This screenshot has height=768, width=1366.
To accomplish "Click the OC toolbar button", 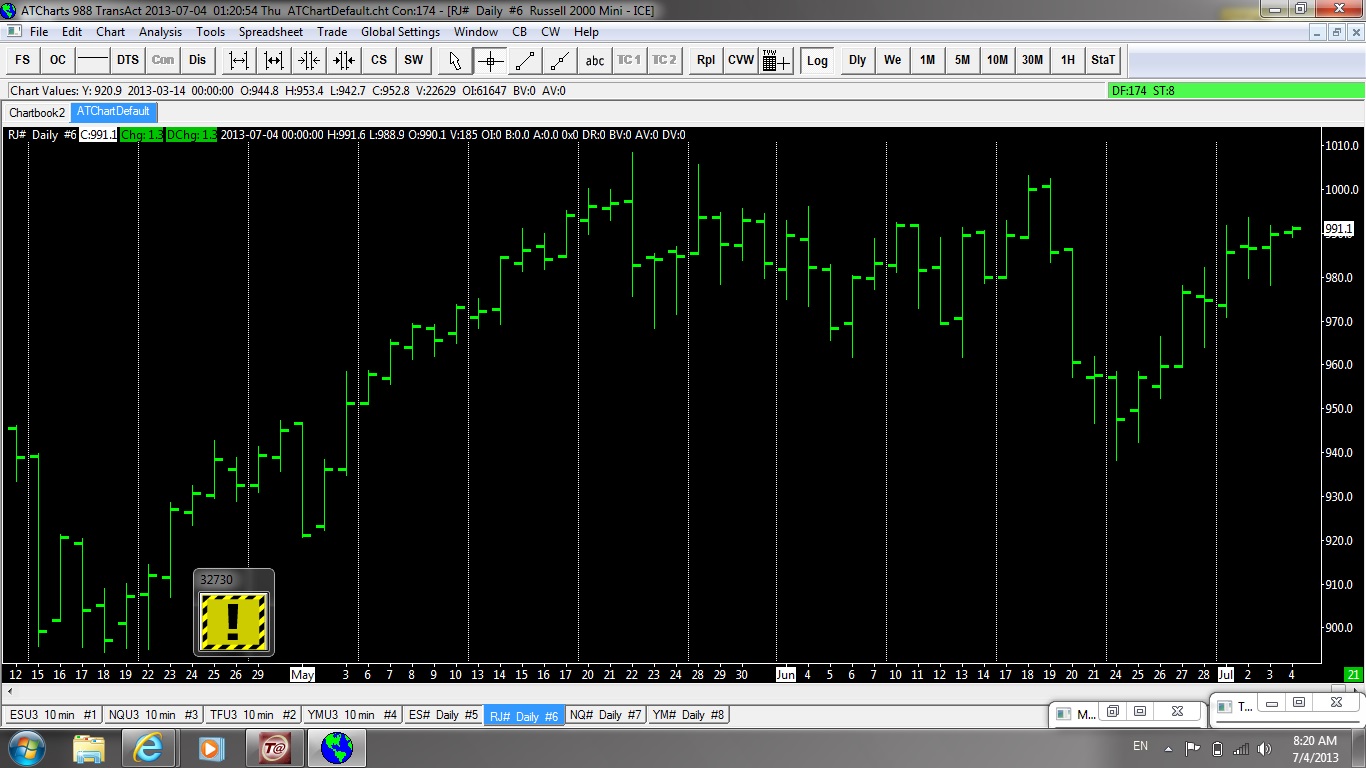I will (58, 60).
